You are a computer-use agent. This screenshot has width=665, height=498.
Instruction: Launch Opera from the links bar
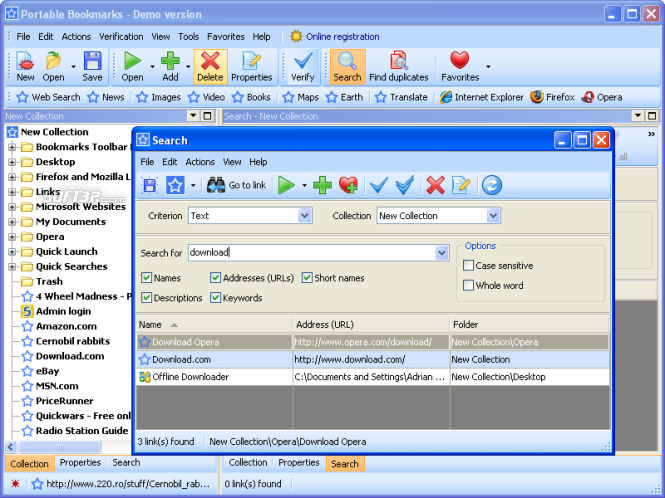point(602,97)
